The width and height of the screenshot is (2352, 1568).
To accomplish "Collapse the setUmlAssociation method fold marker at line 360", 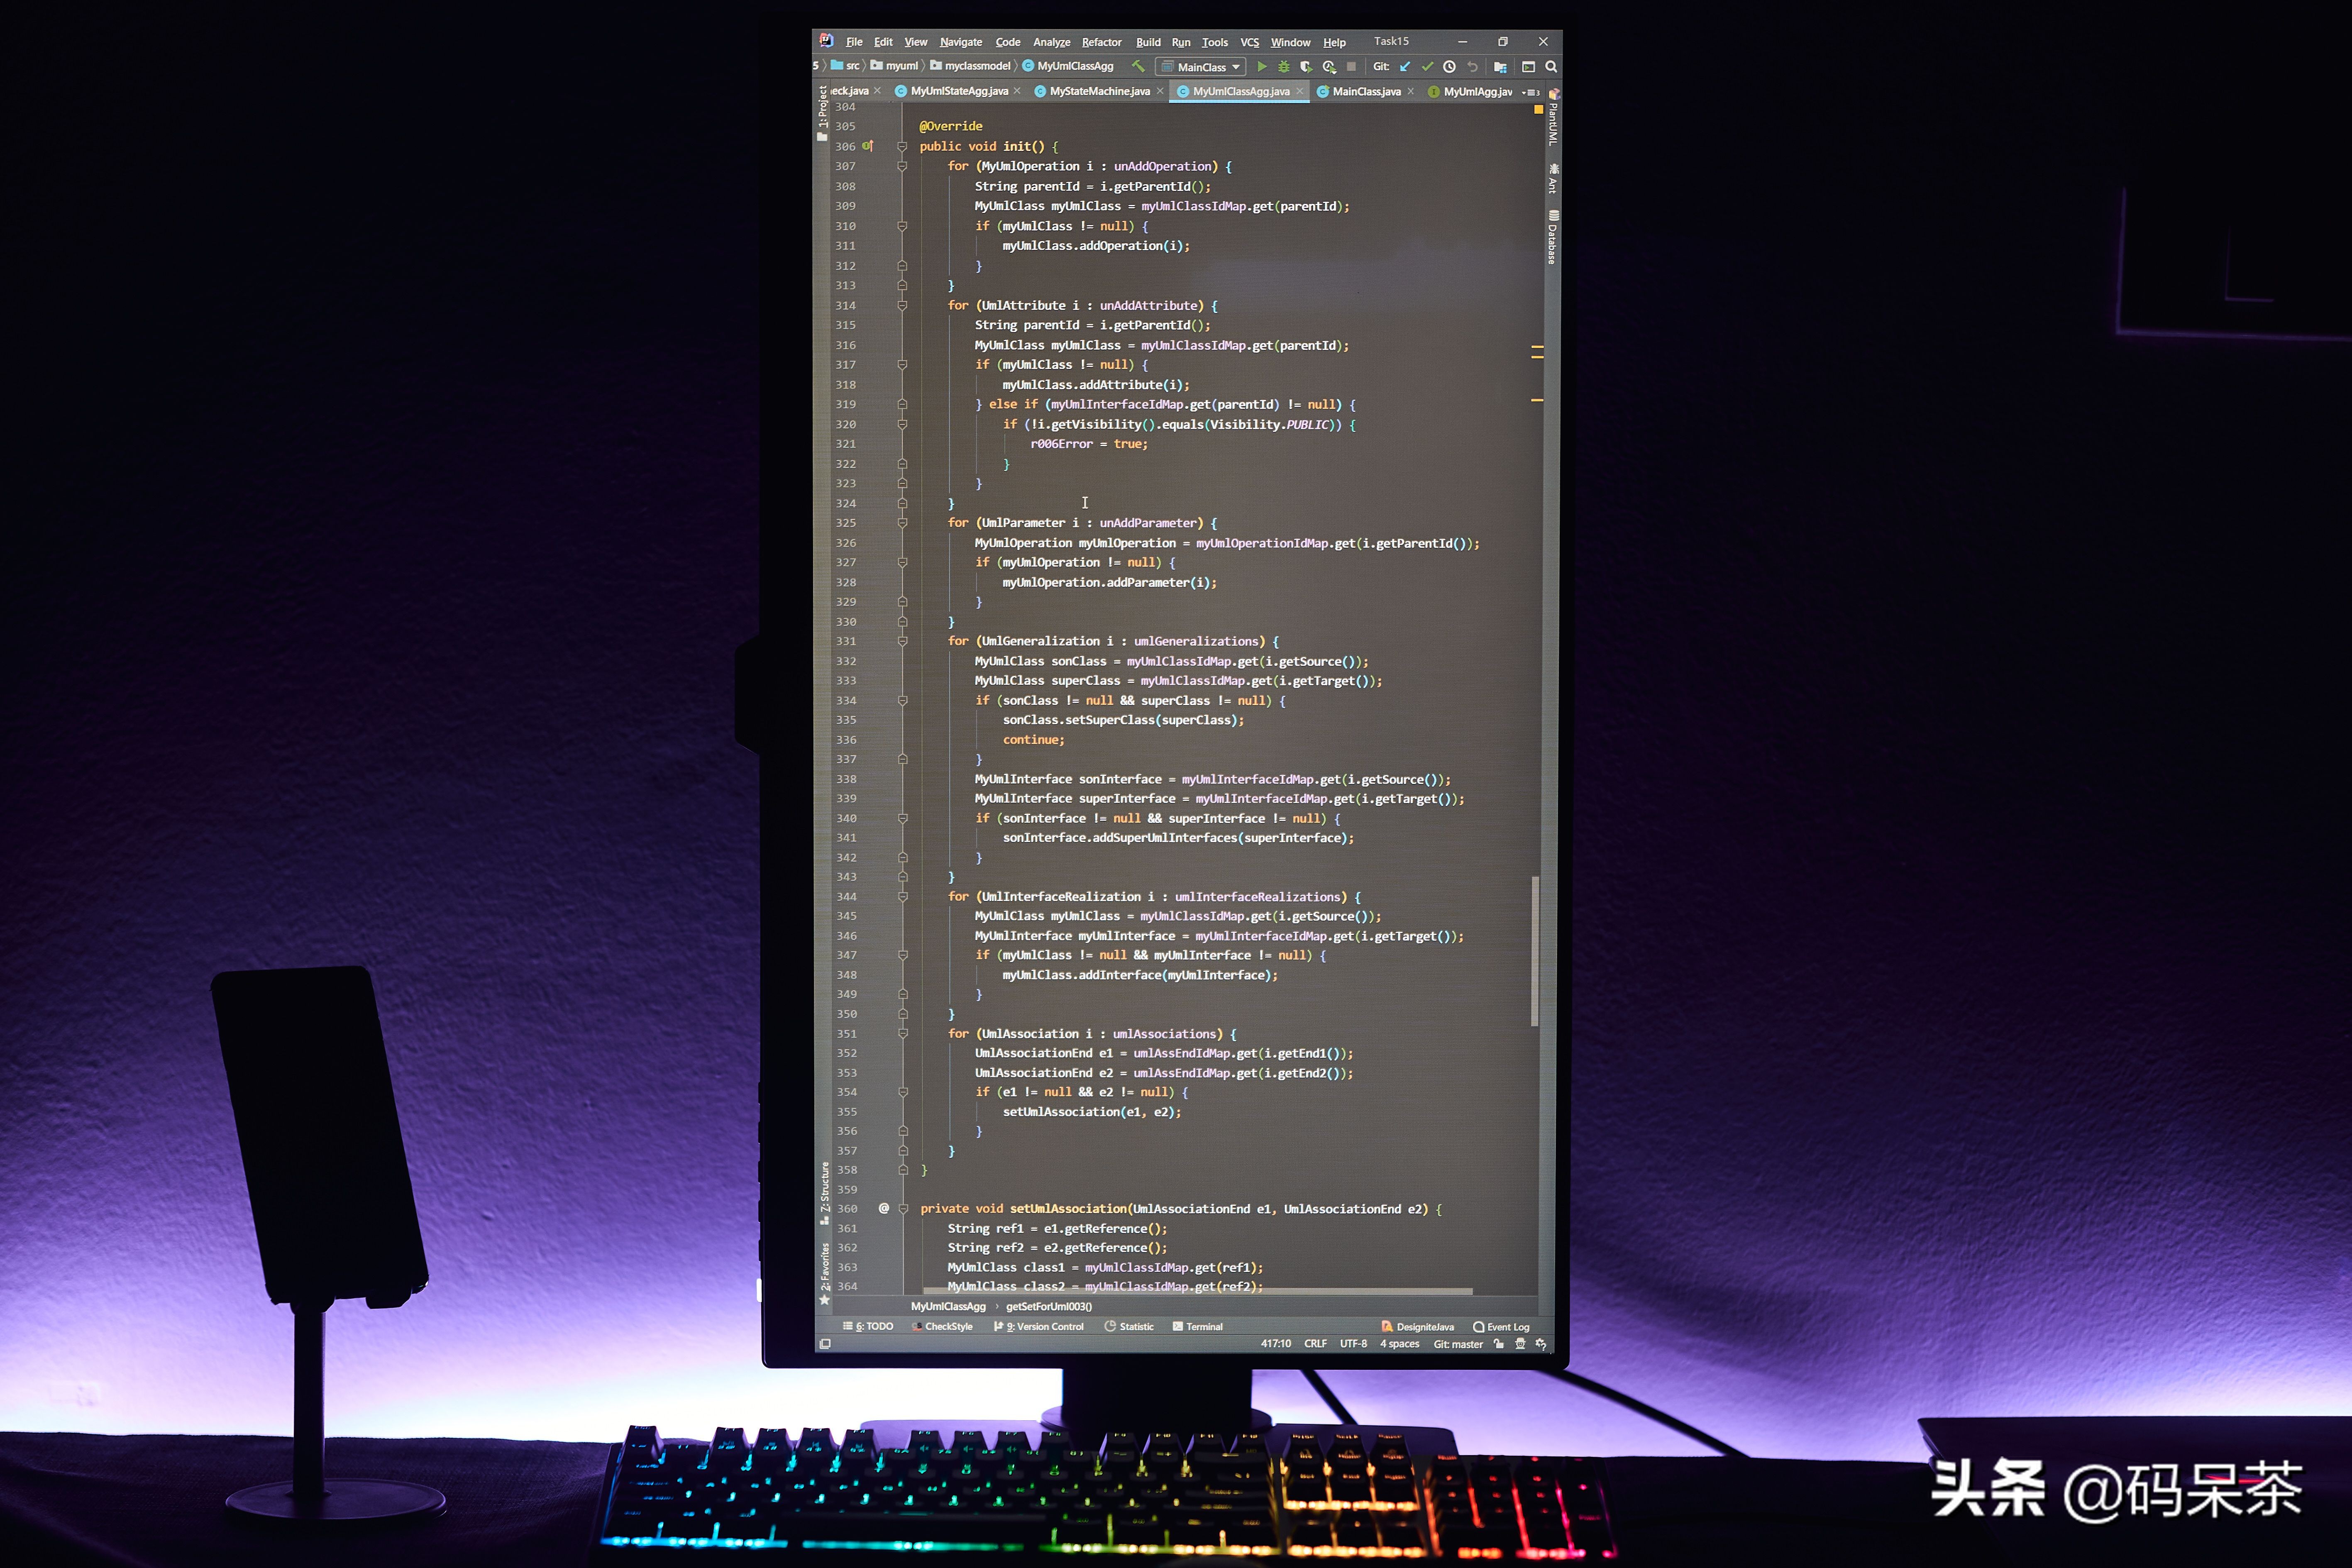I will pyautogui.click(x=903, y=1209).
